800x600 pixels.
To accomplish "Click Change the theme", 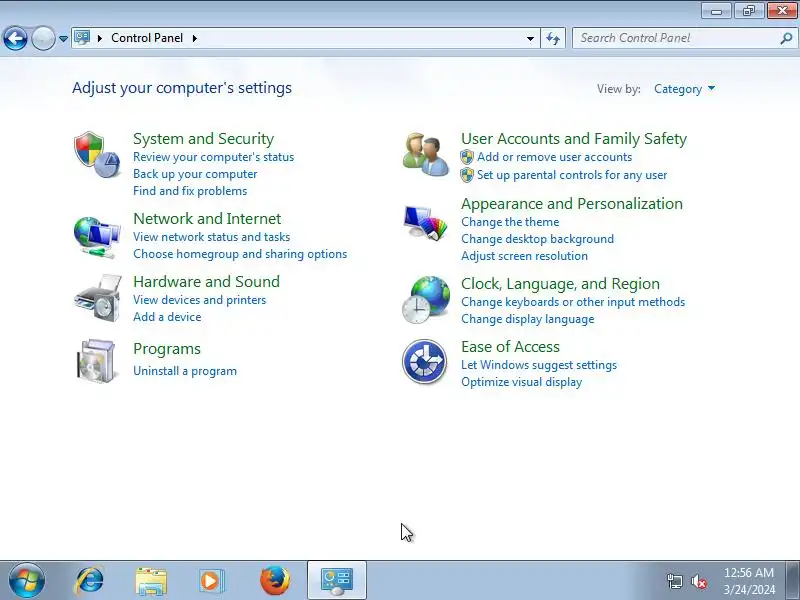I will click(x=510, y=222).
